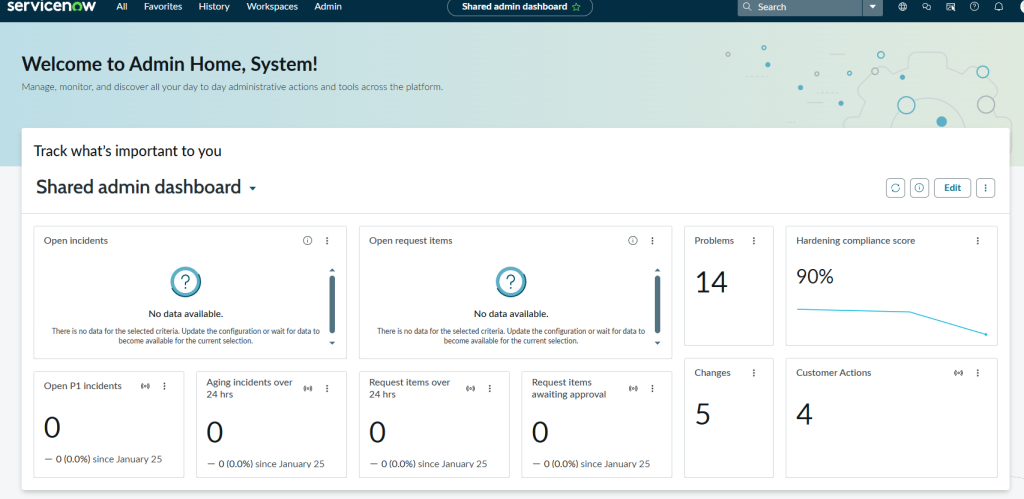Click real-time indicator on Open P1 incidents

[x=146, y=386]
